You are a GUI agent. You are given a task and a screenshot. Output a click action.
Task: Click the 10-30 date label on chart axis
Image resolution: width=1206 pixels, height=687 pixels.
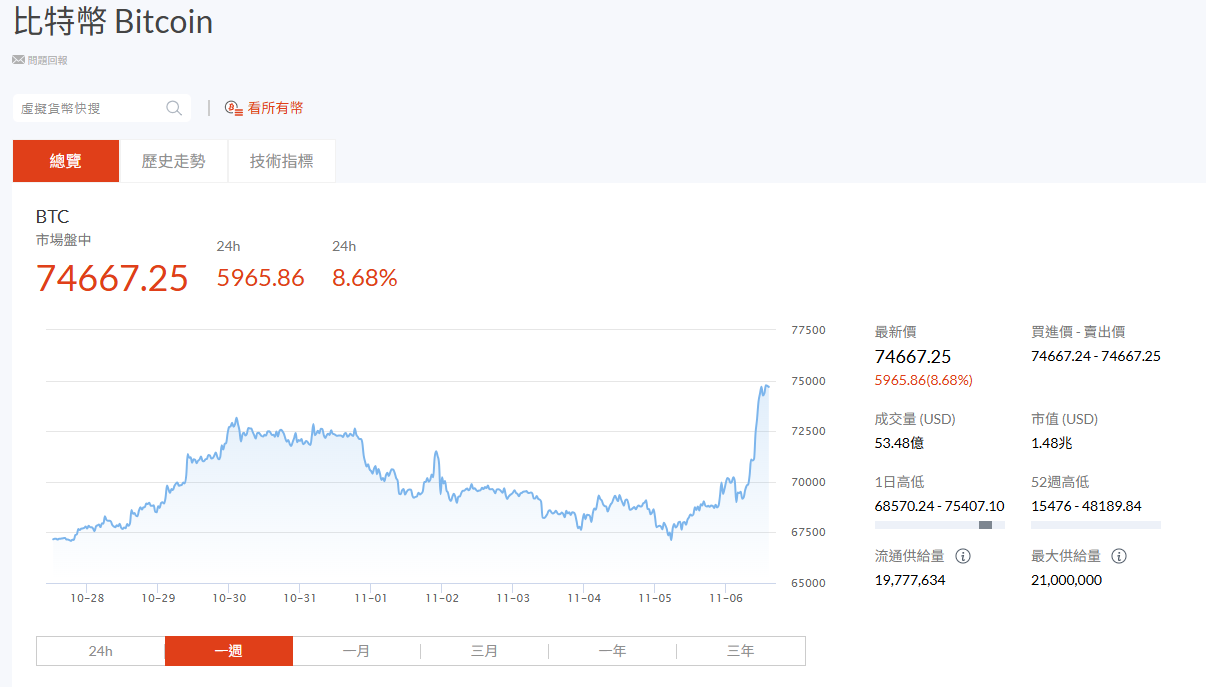click(x=229, y=598)
